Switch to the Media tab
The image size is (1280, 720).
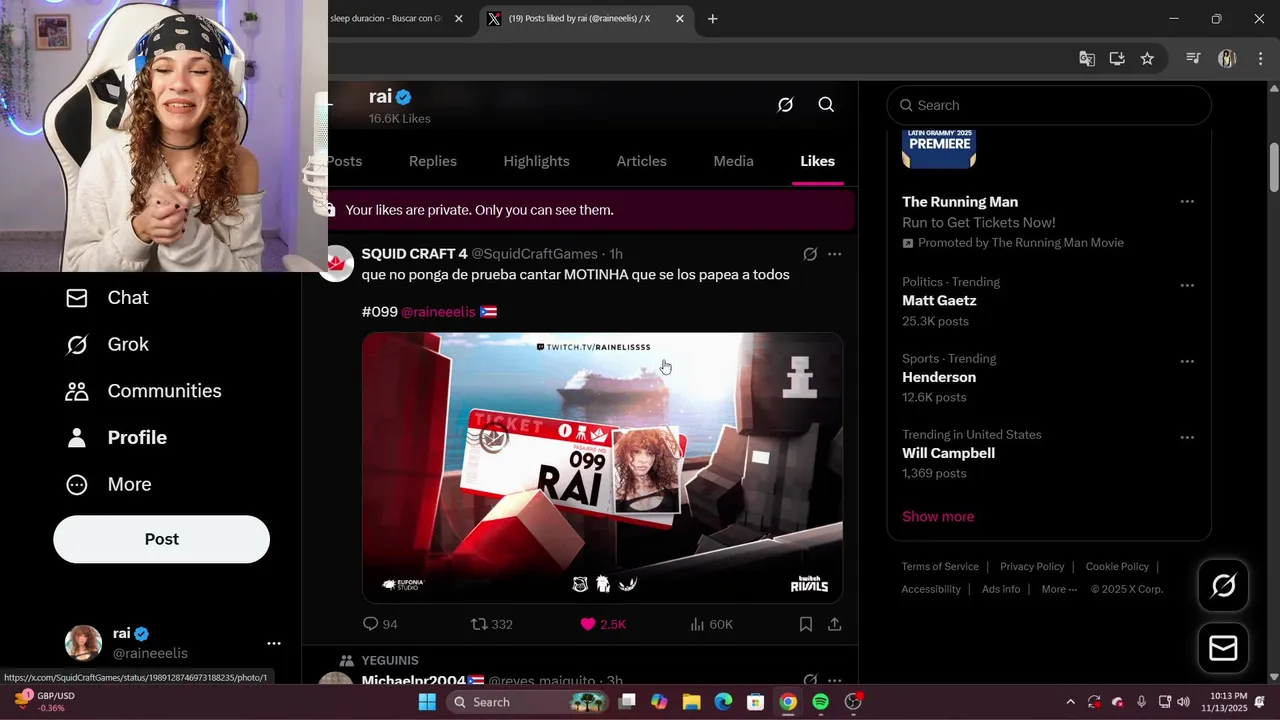pyautogui.click(x=733, y=161)
